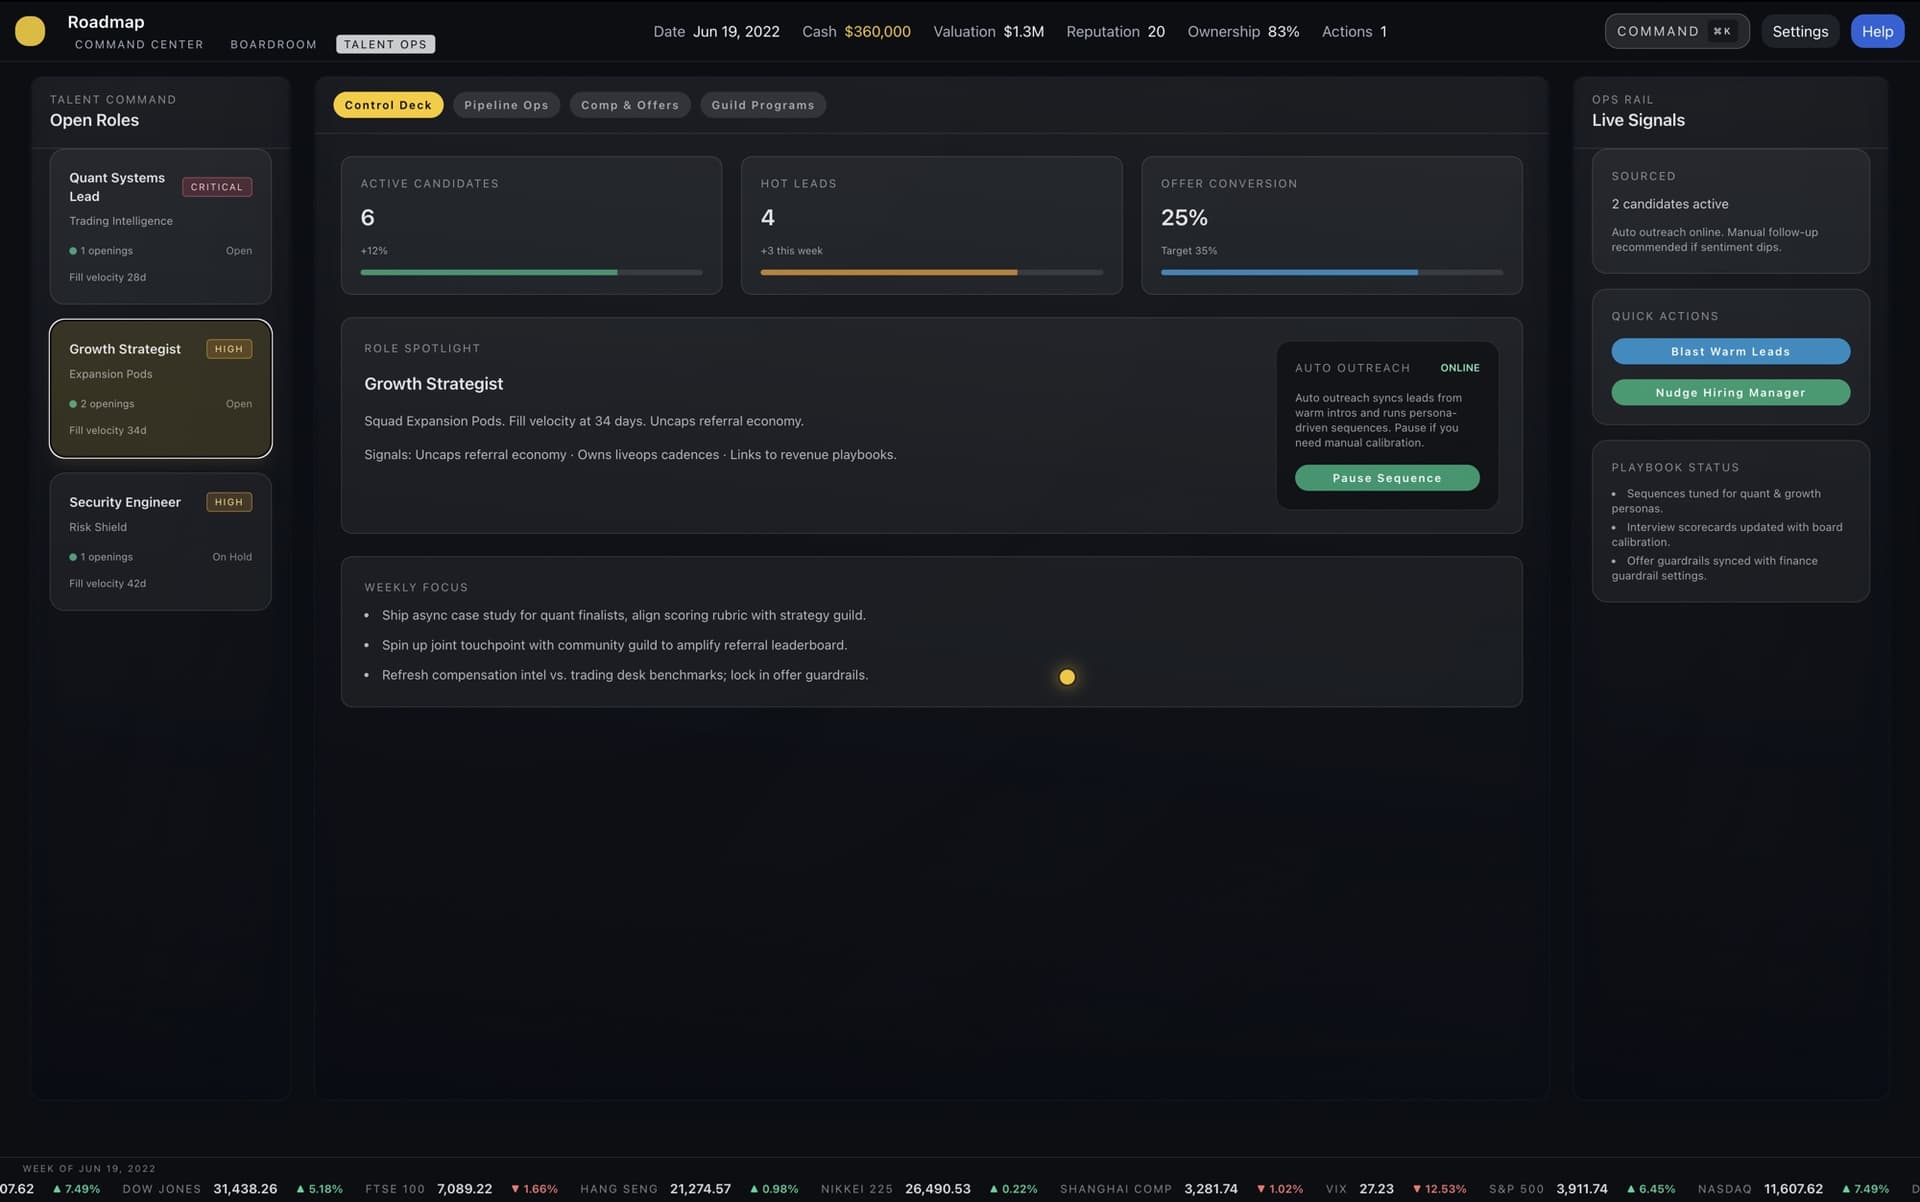Viewport: 1920px width, 1202px height.
Task: Switch to the Guild Programs tab
Action: pyautogui.click(x=762, y=105)
